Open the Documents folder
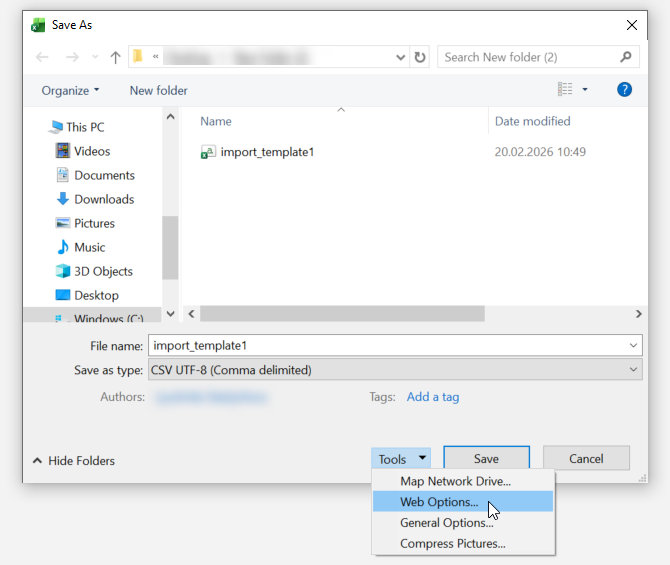Viewport: 670px width, 565px height. (104, 175)
